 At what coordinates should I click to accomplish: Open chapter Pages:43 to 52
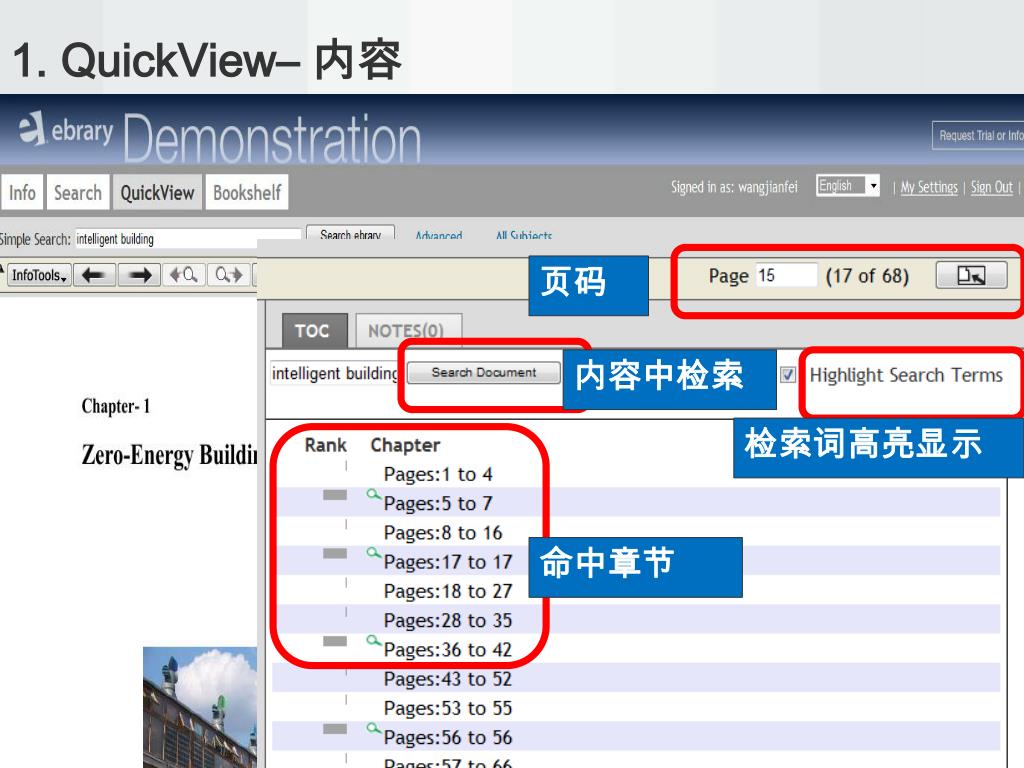pos(448,679)
